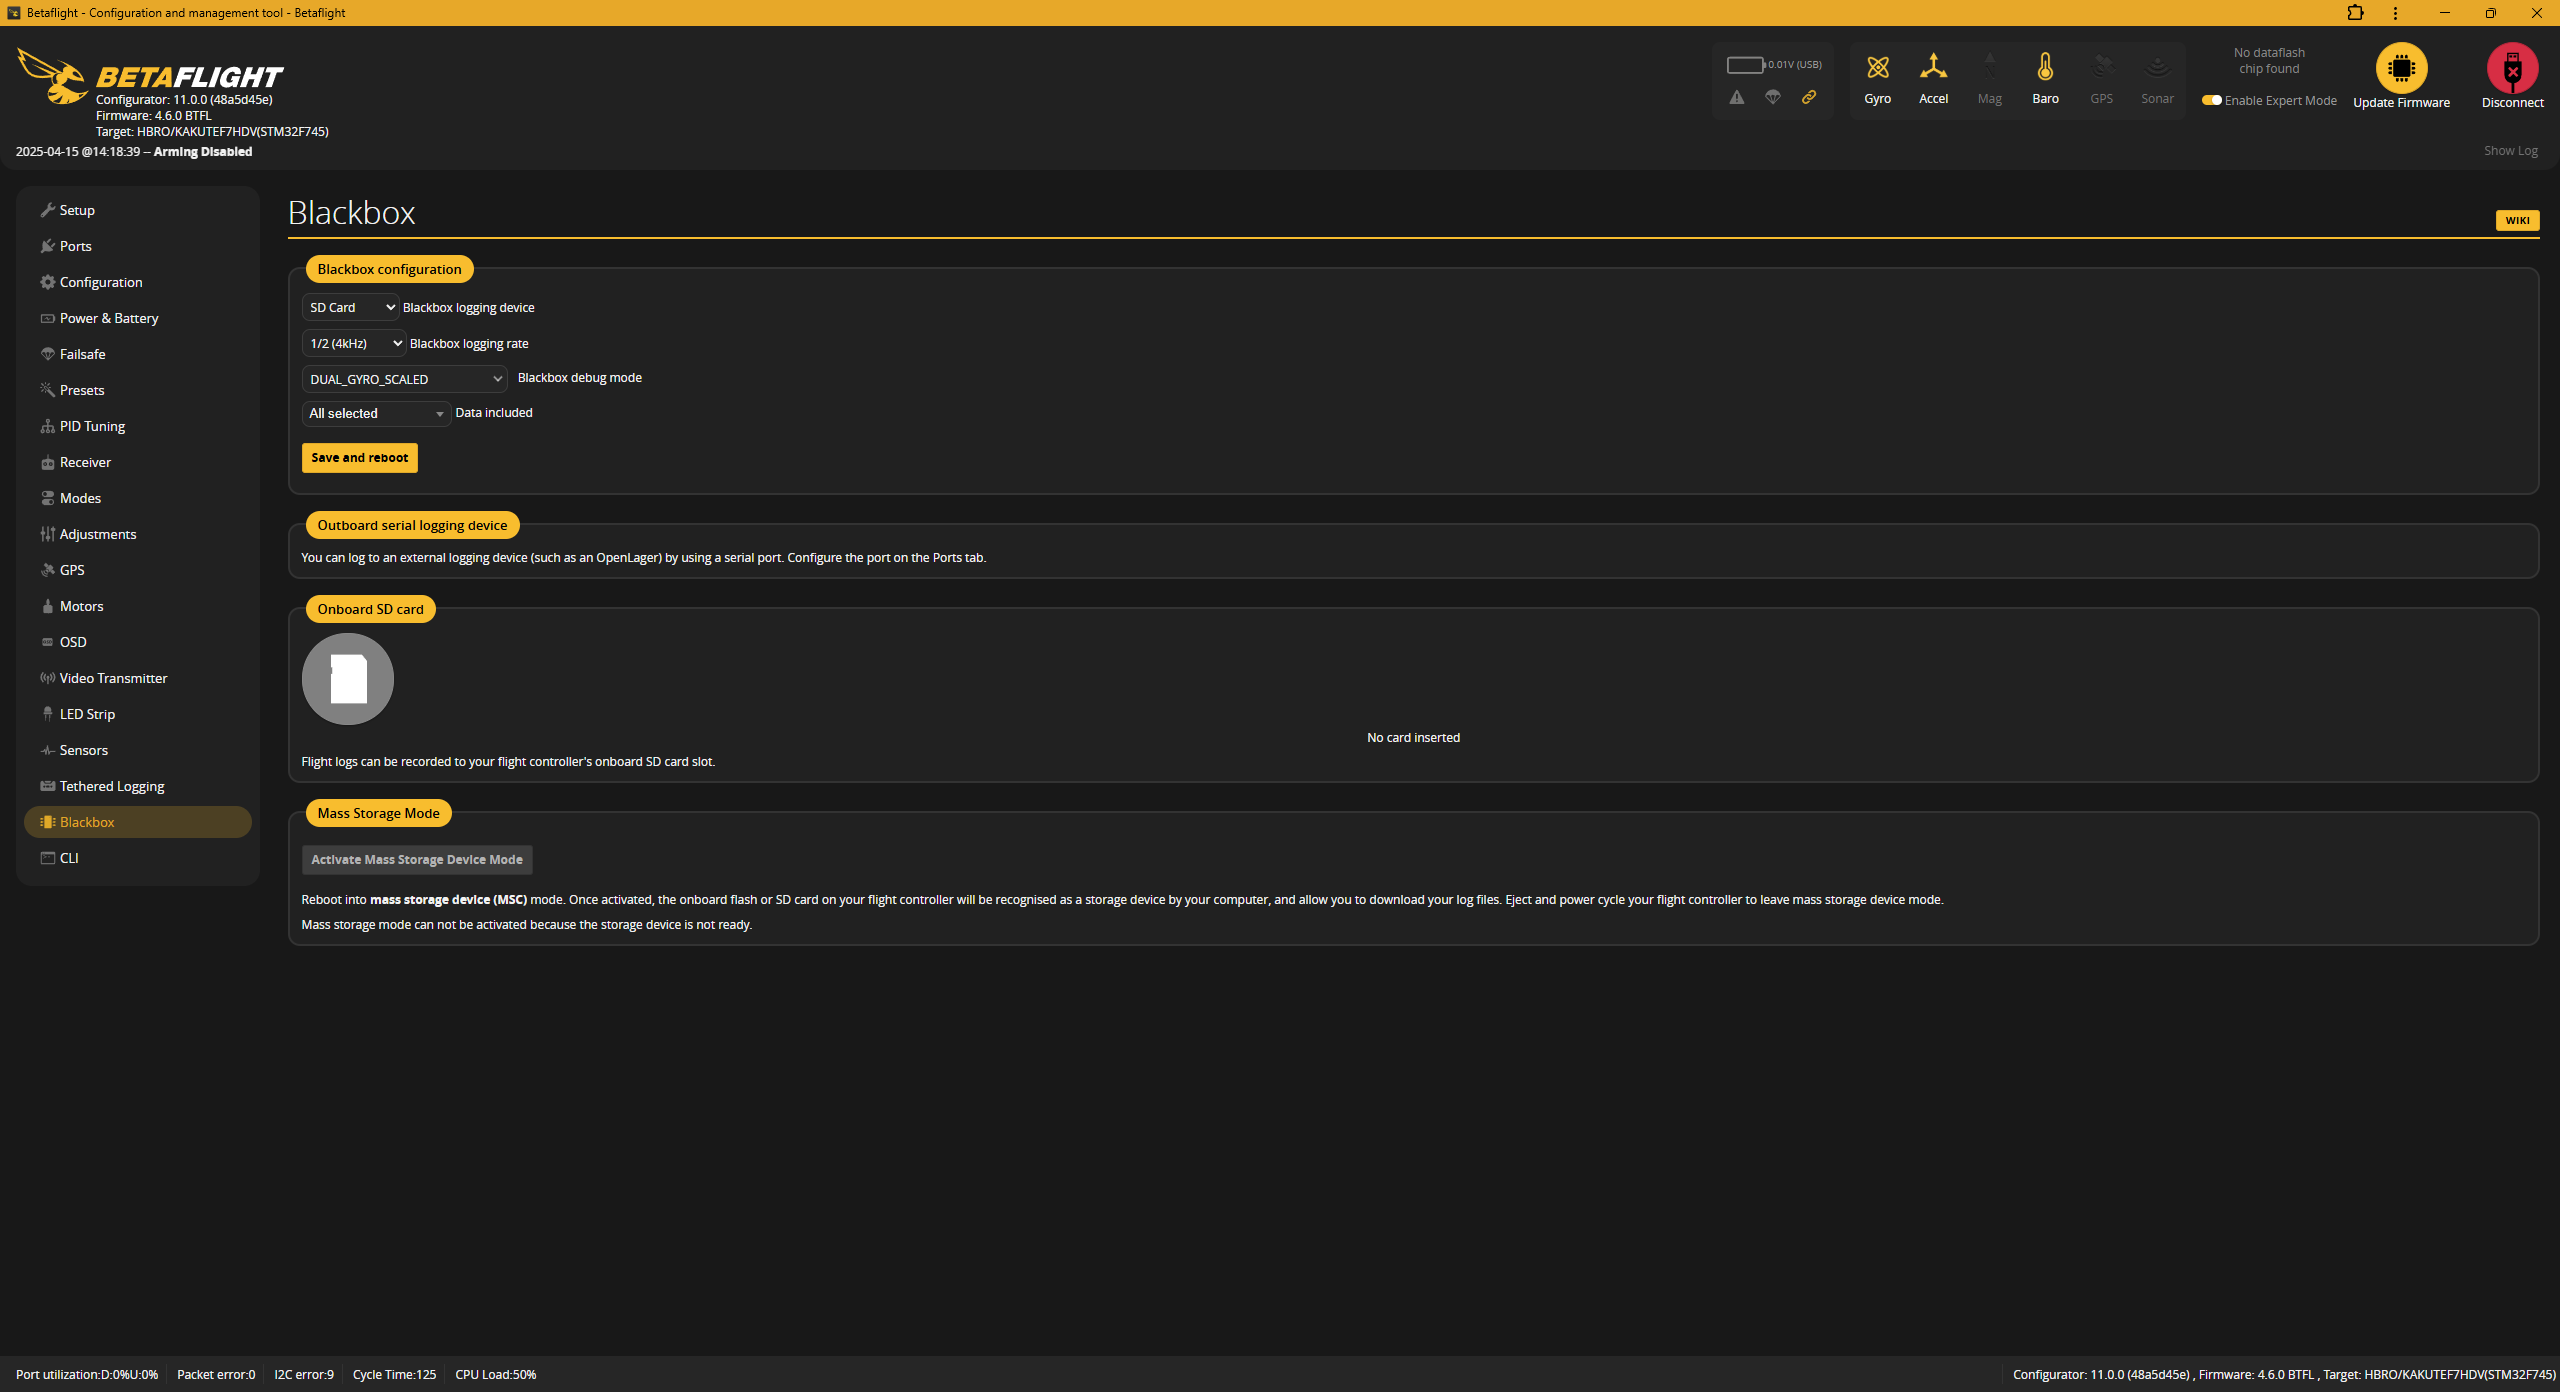Click the 'Mass Storage Mode' section heading
The width and height of the screenshot is (2560, 1392).
(x=378, y=813)
